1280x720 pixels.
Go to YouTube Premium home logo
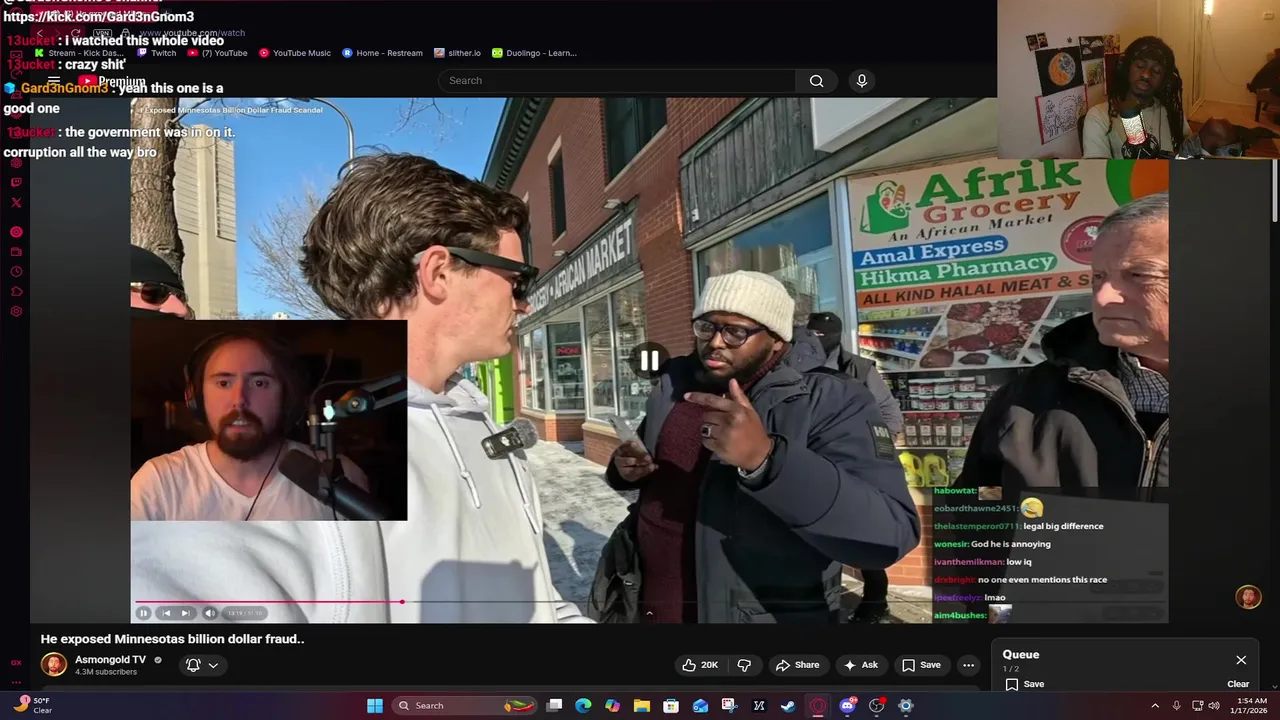[112, 81]
